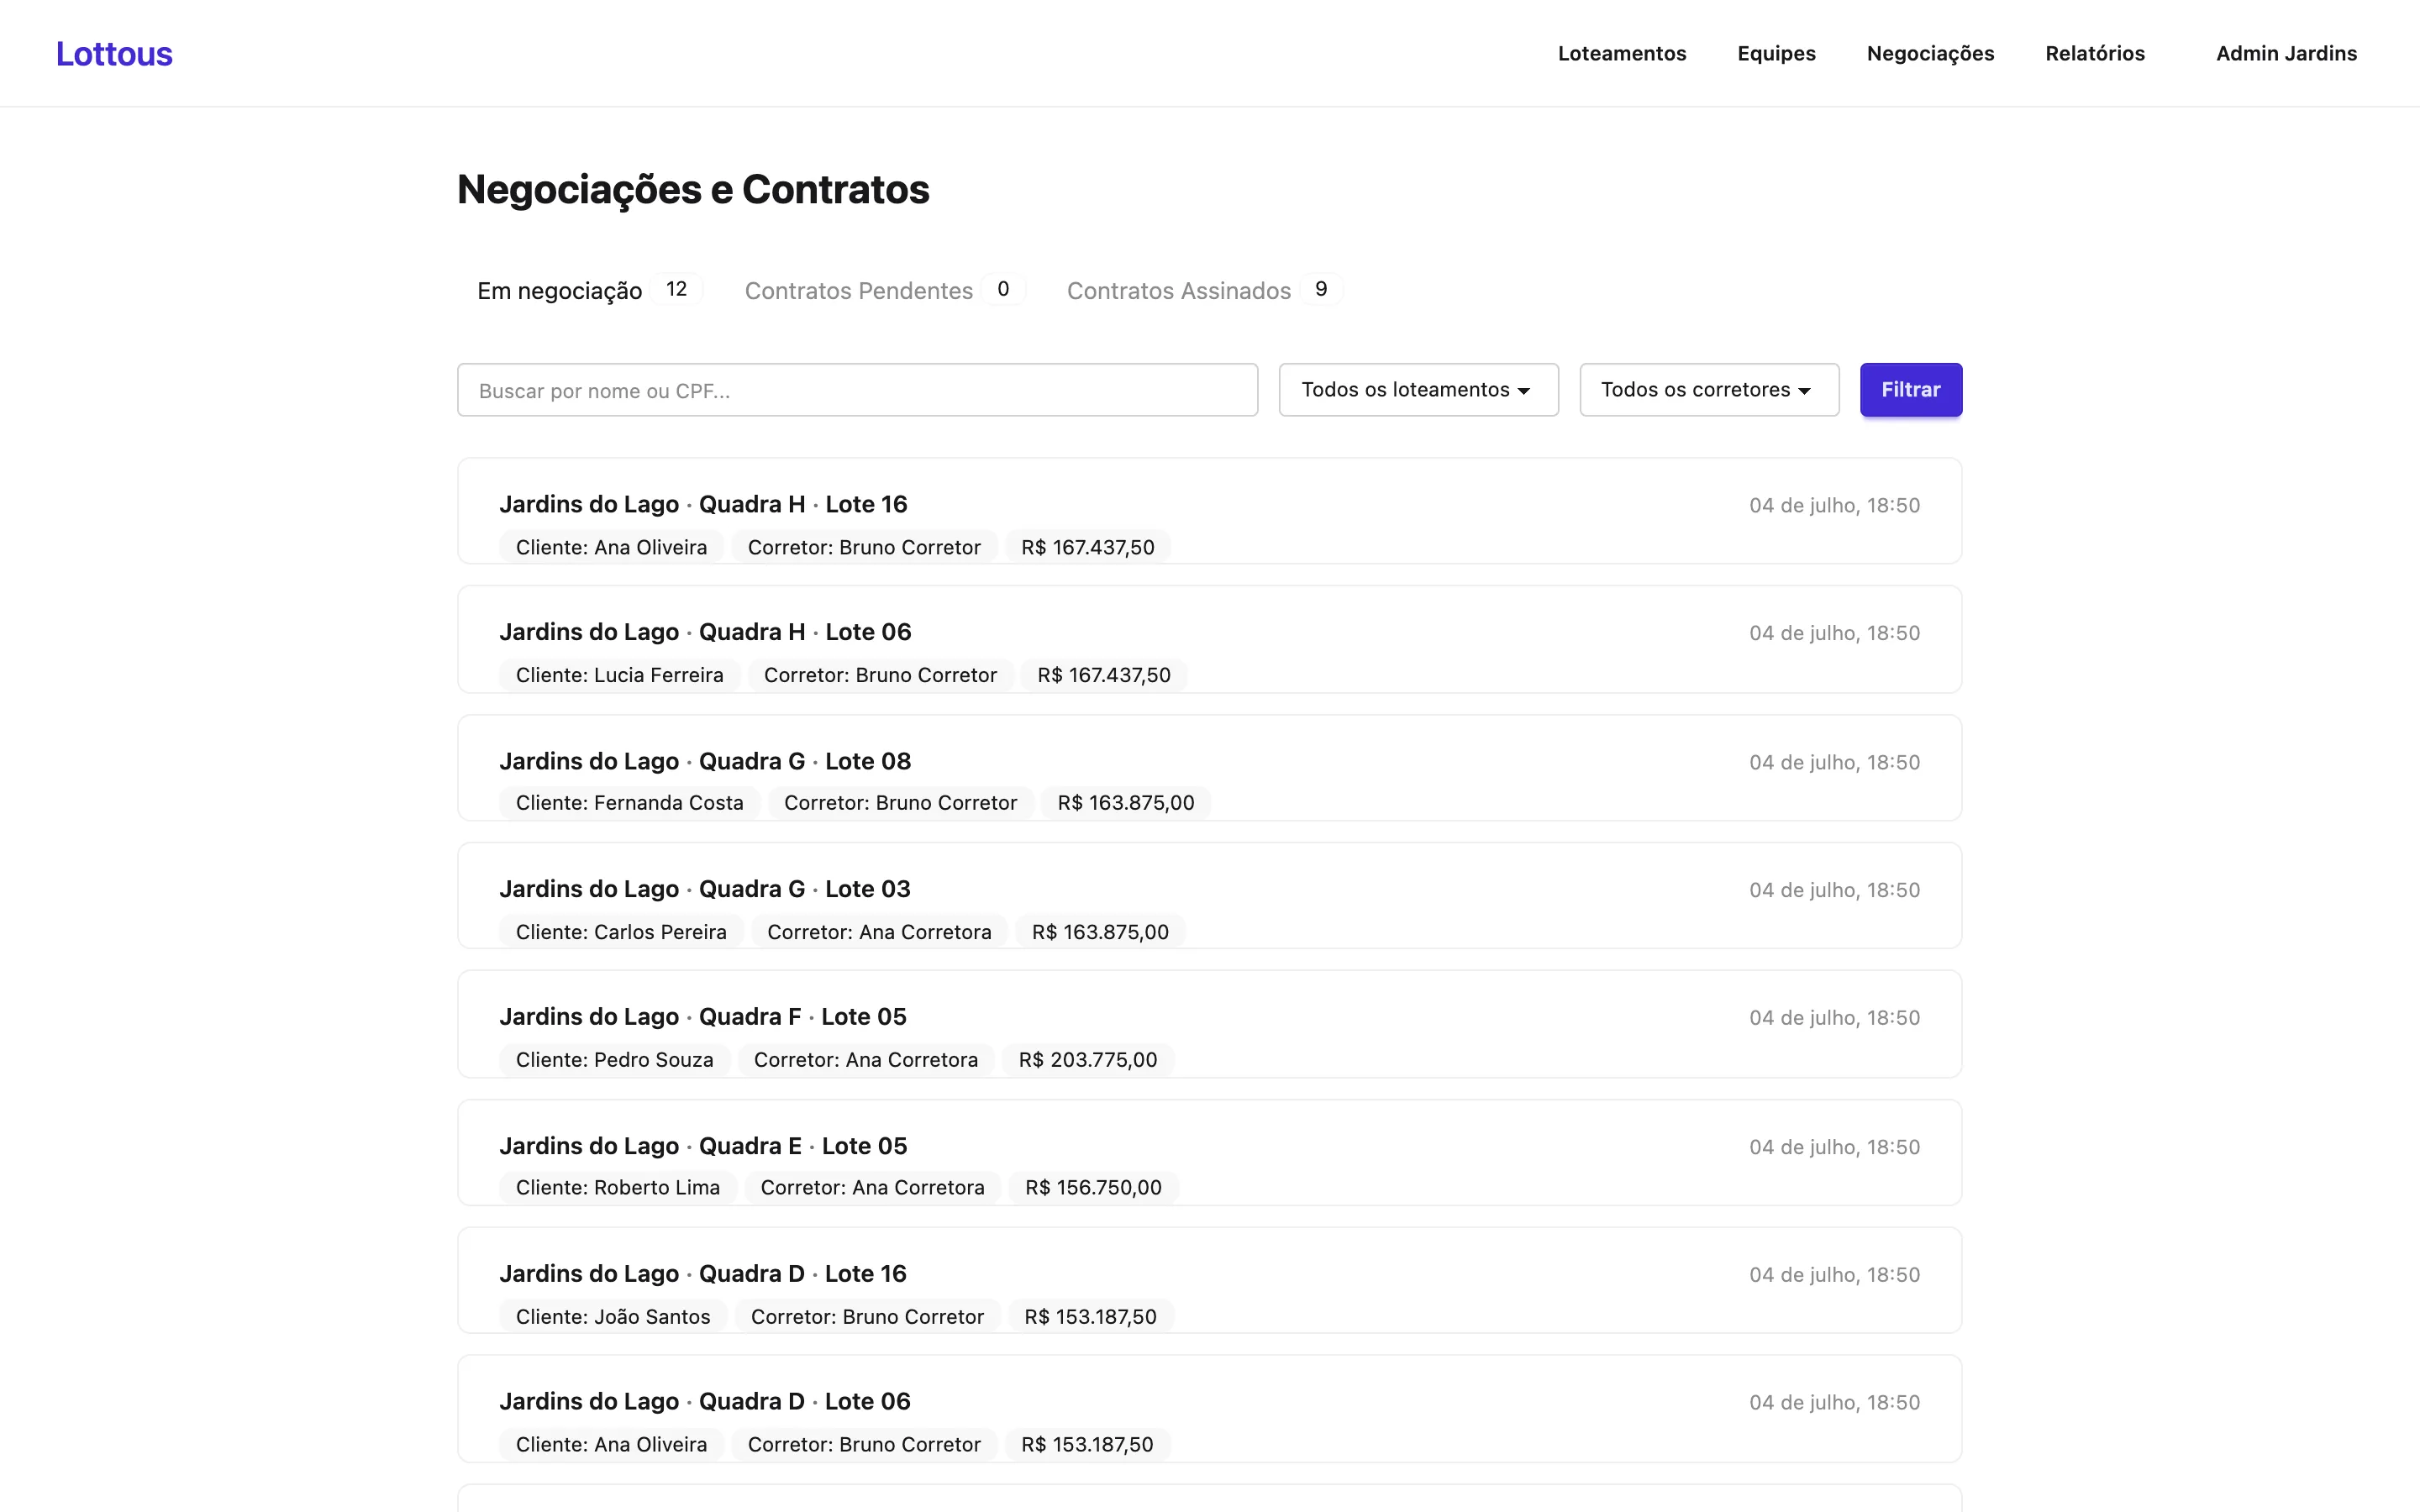Click Cliente: Ana Oliveira tag on Quadra H Lote 16

(611, 547)
